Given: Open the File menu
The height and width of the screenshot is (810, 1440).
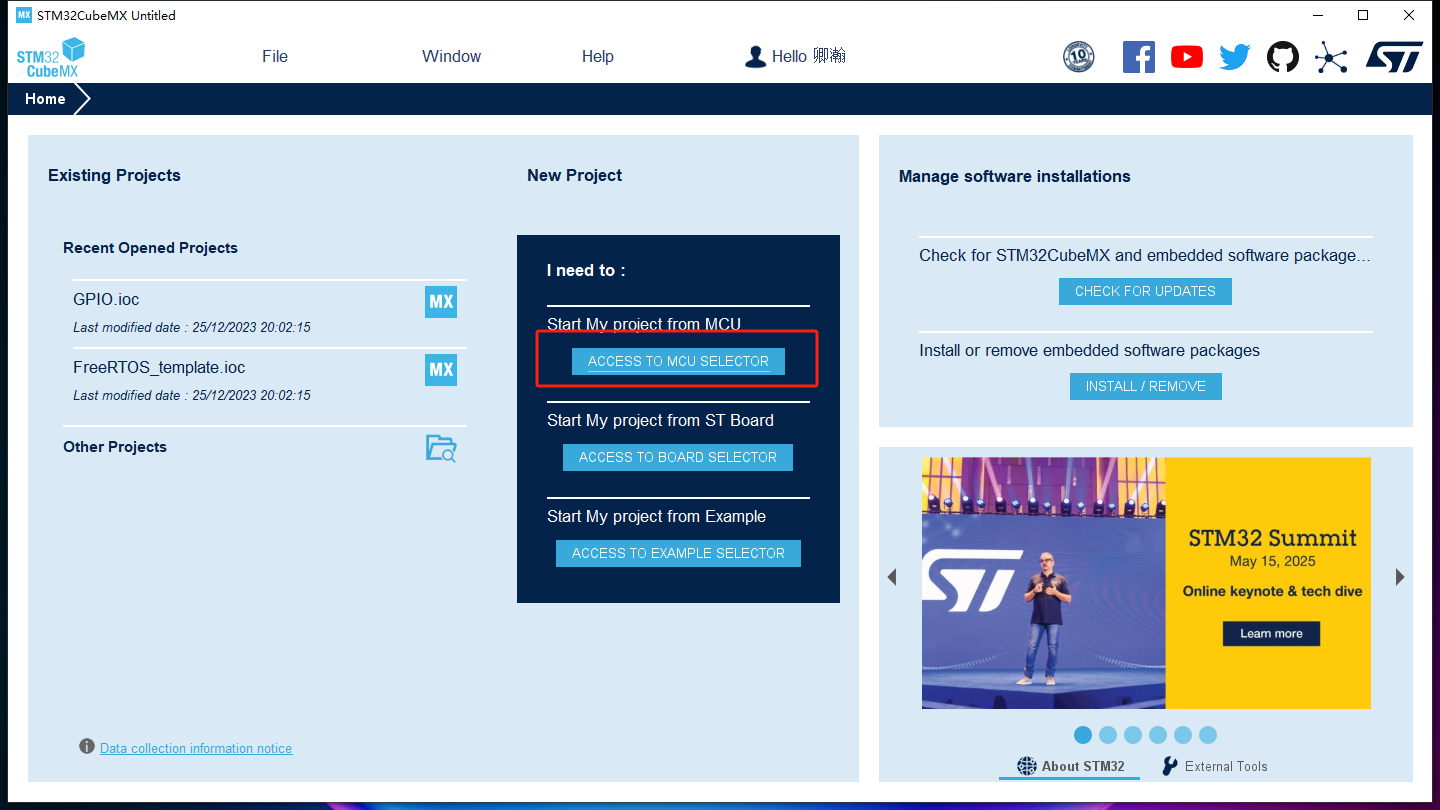Looking at the screenshot, I should coord(275,57).
